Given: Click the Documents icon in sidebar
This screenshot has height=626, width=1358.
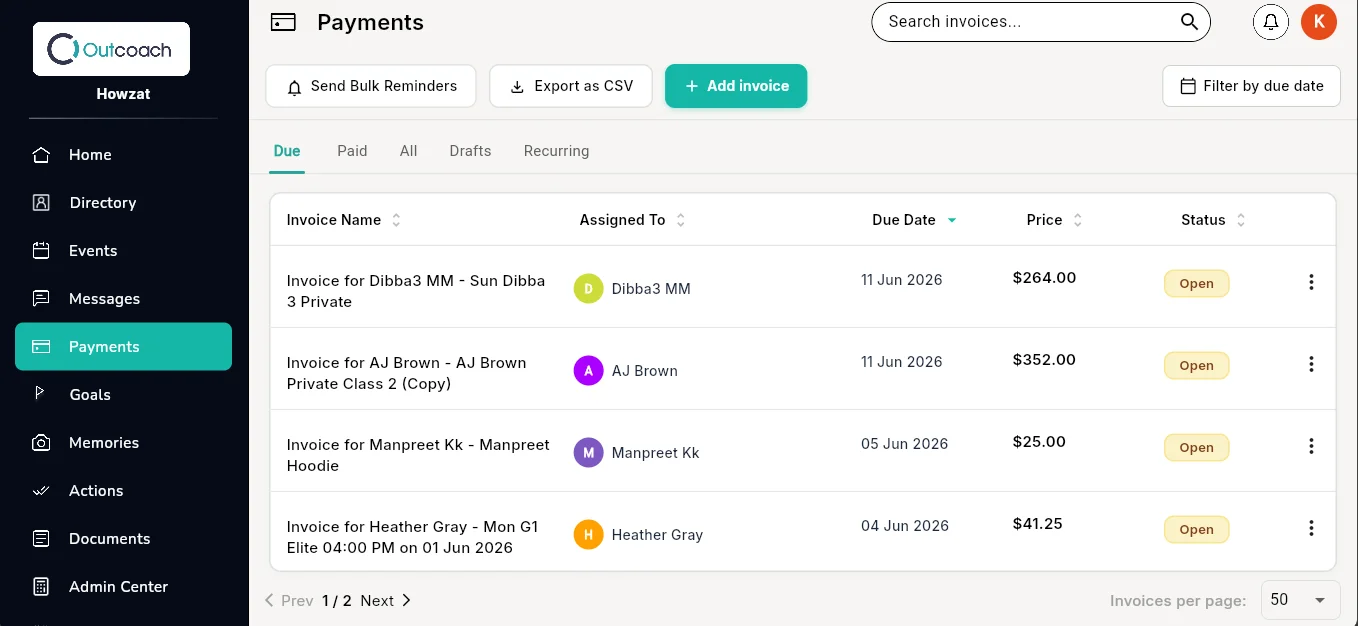Looking at the screenshot, I should pos(41,539).
